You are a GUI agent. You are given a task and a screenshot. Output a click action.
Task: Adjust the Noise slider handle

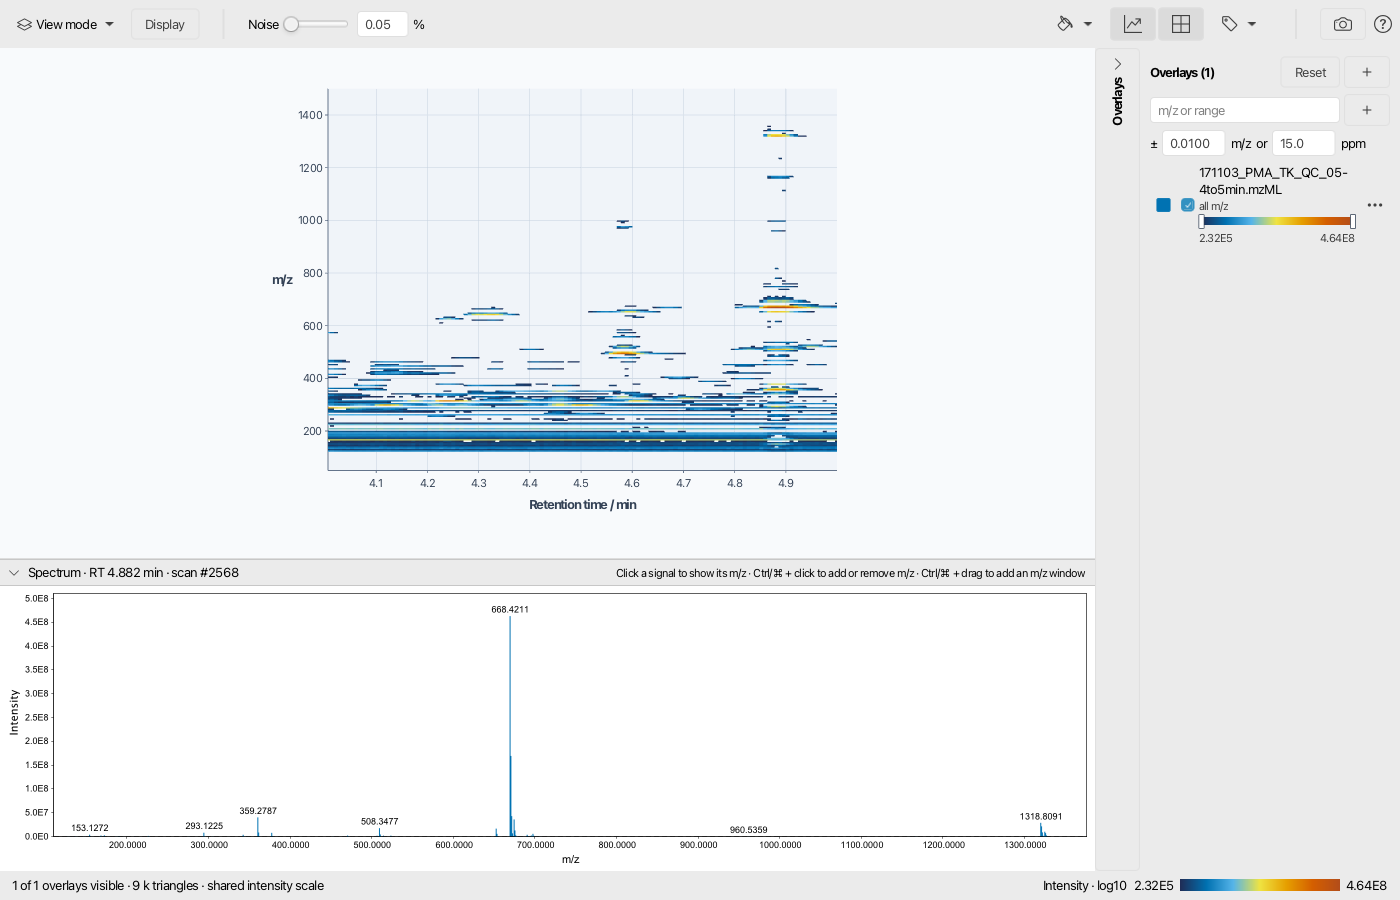291,24
